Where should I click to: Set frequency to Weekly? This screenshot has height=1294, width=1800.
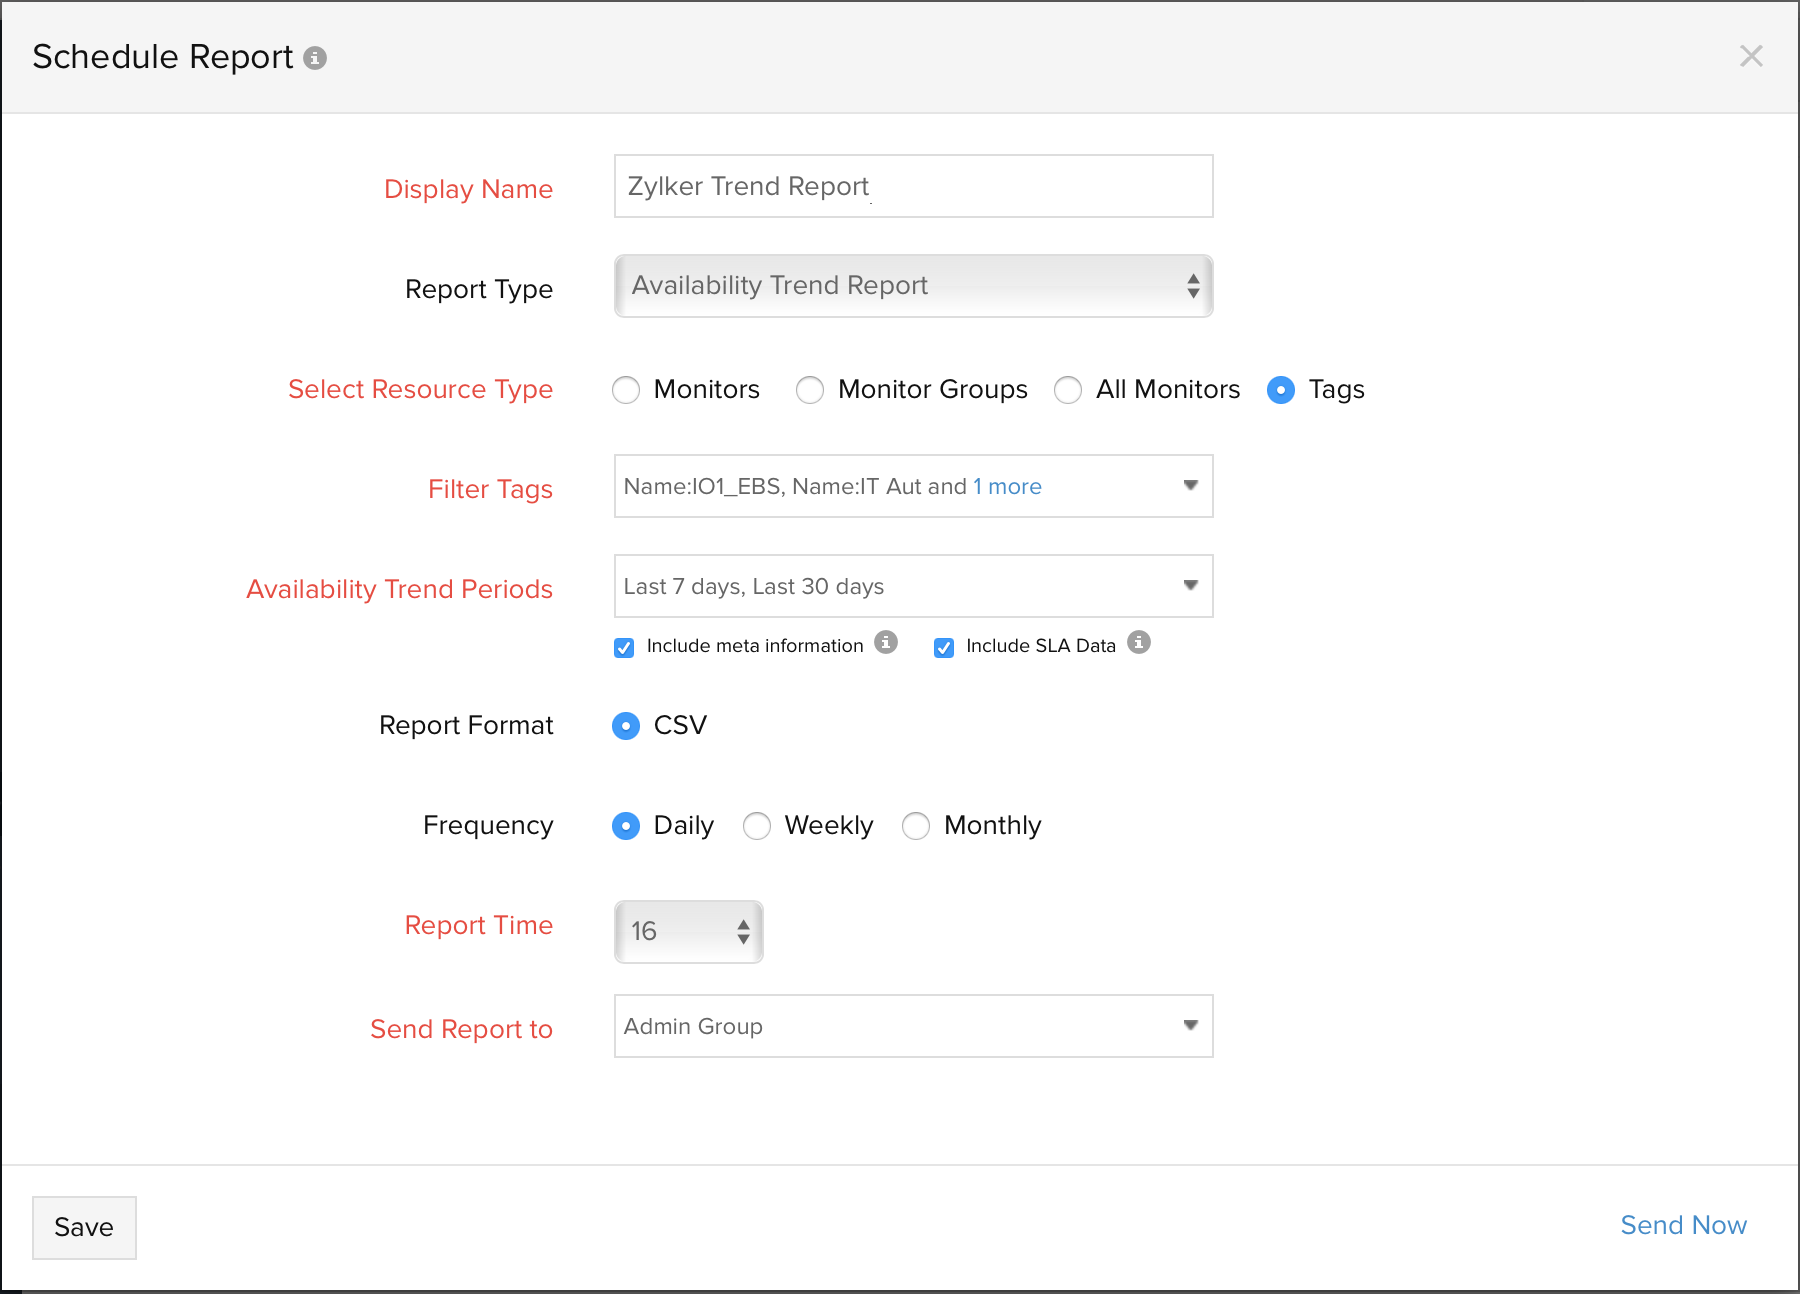point(757,826)
